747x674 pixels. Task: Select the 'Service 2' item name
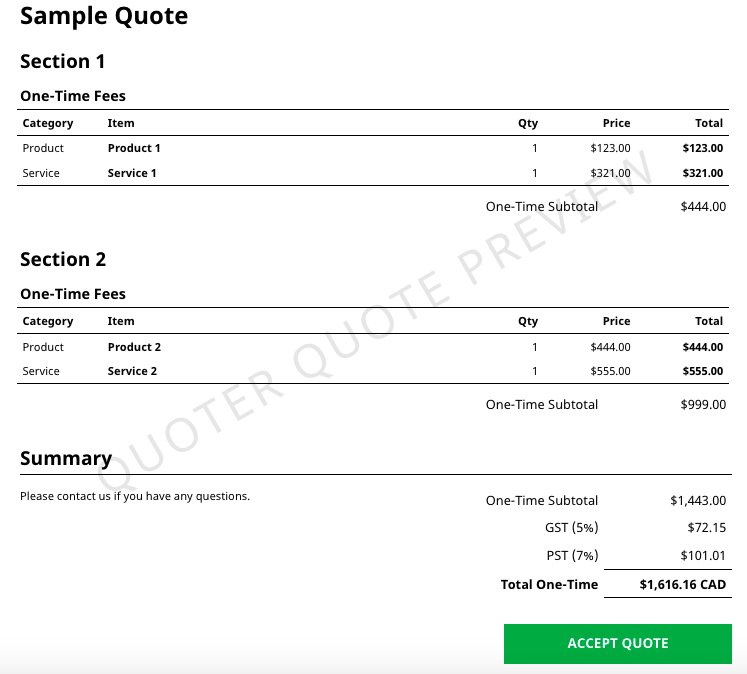click(x=132, y=371)
